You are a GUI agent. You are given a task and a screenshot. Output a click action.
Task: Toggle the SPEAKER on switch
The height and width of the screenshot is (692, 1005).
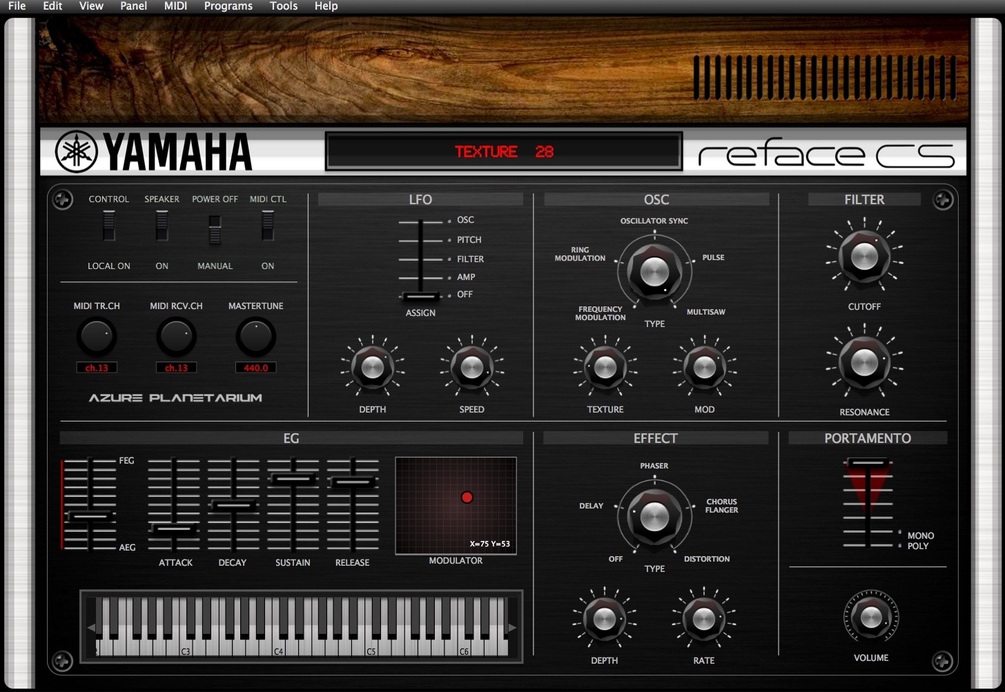pyautogui.click(x=162, y=226)
